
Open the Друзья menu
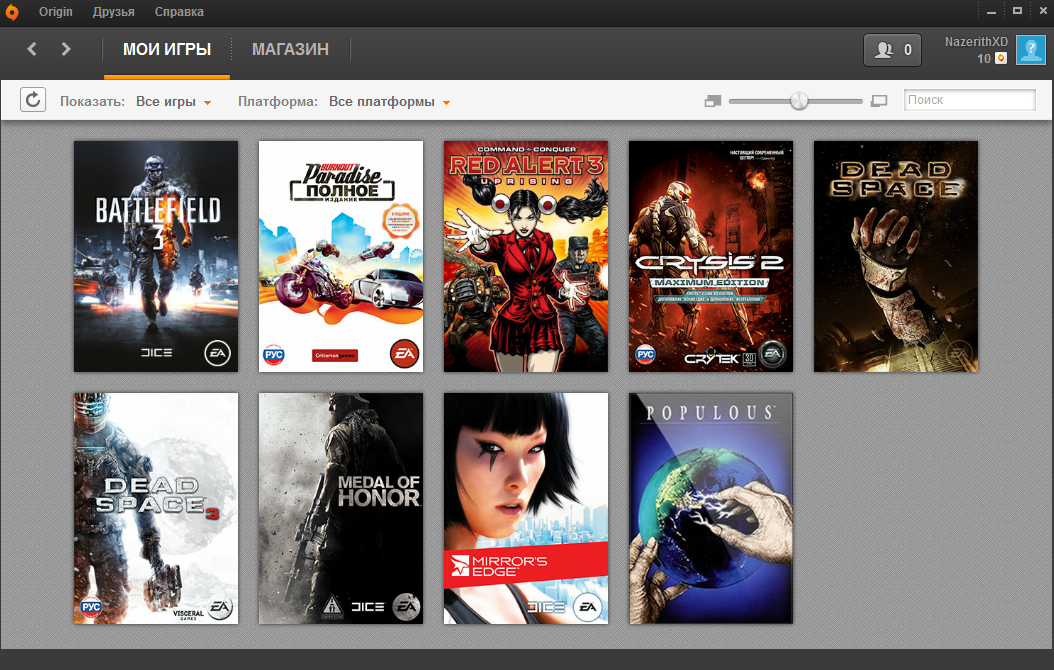pyautogui.click(x=114, y=12)
